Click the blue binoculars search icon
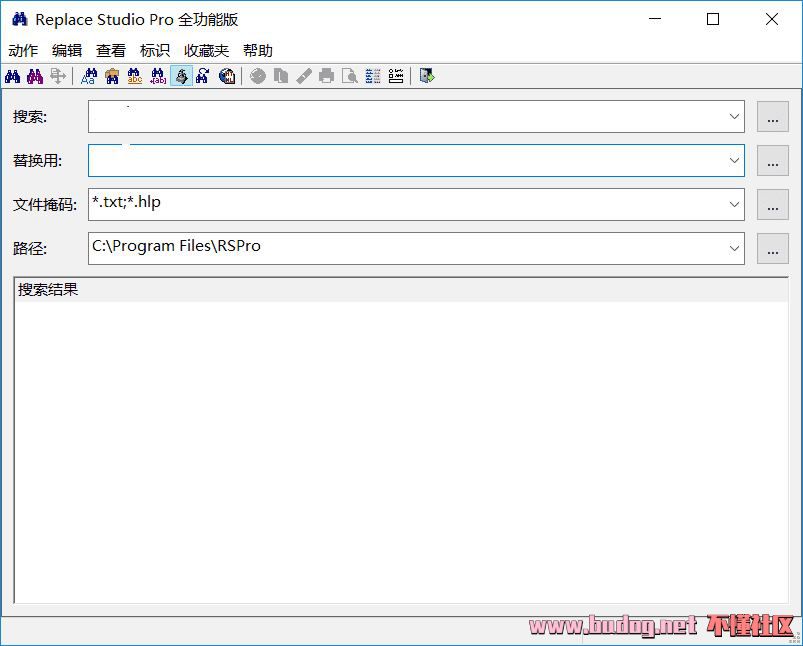Image resolution: width=803 pixels, height=646 pixels. click(13, 76)
